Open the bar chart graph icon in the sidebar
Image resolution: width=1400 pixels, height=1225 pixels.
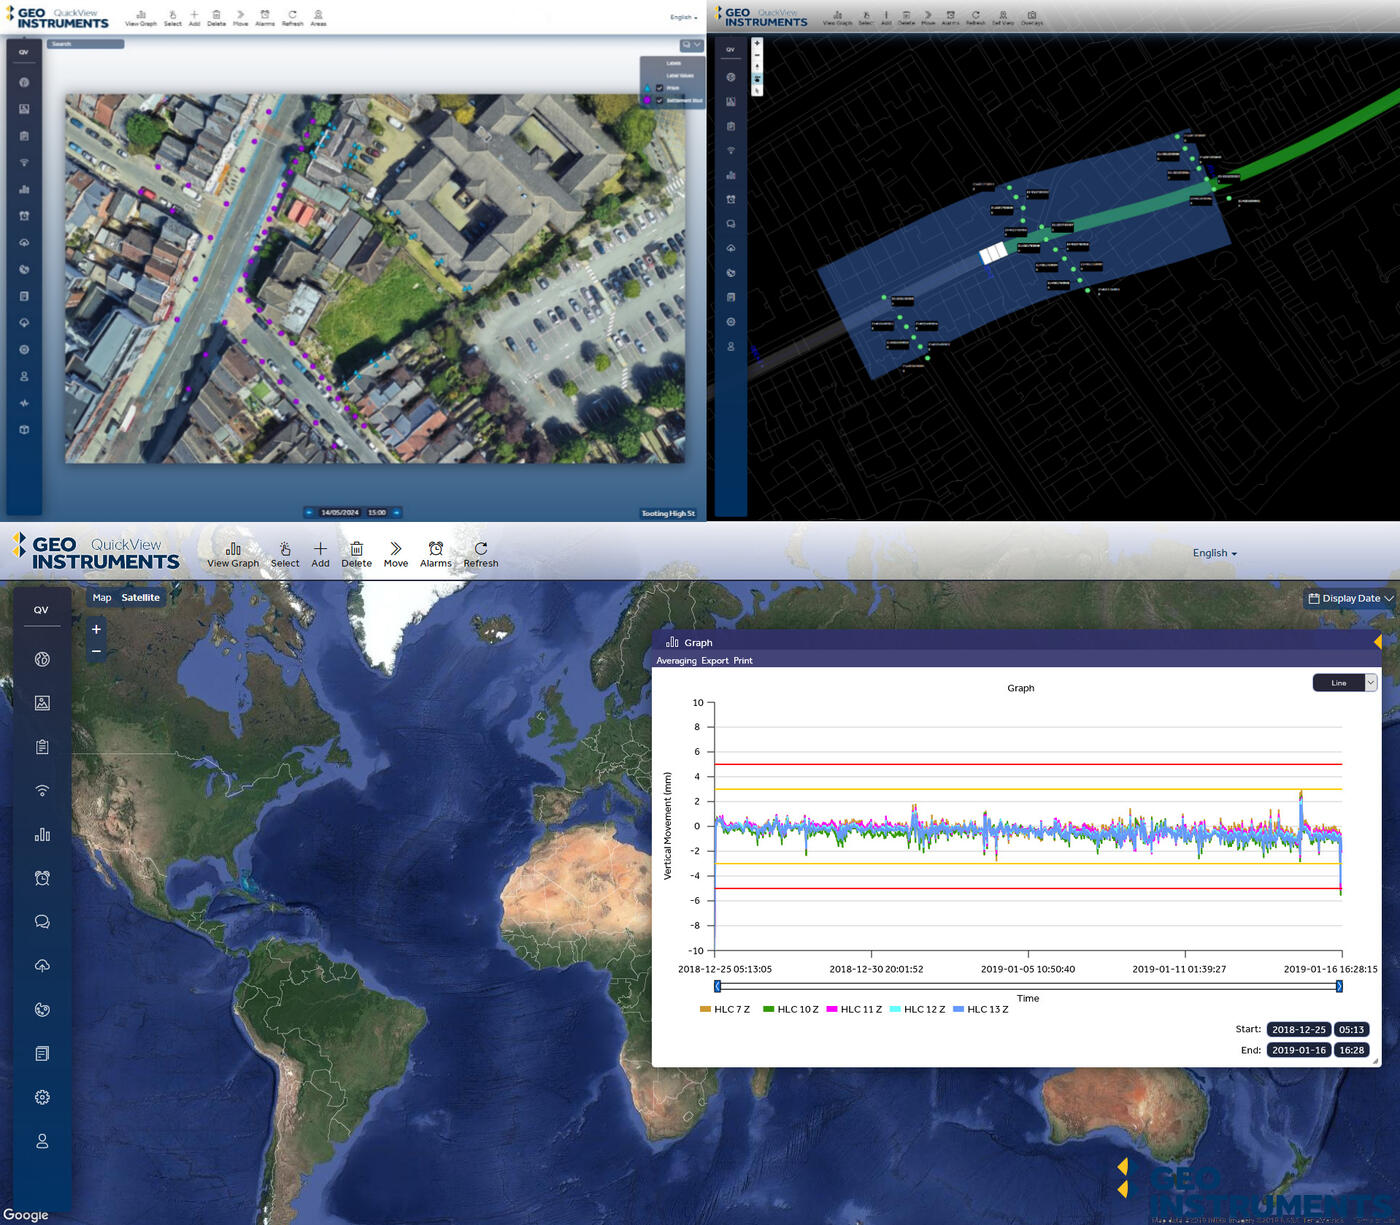(x=41, y=834)
